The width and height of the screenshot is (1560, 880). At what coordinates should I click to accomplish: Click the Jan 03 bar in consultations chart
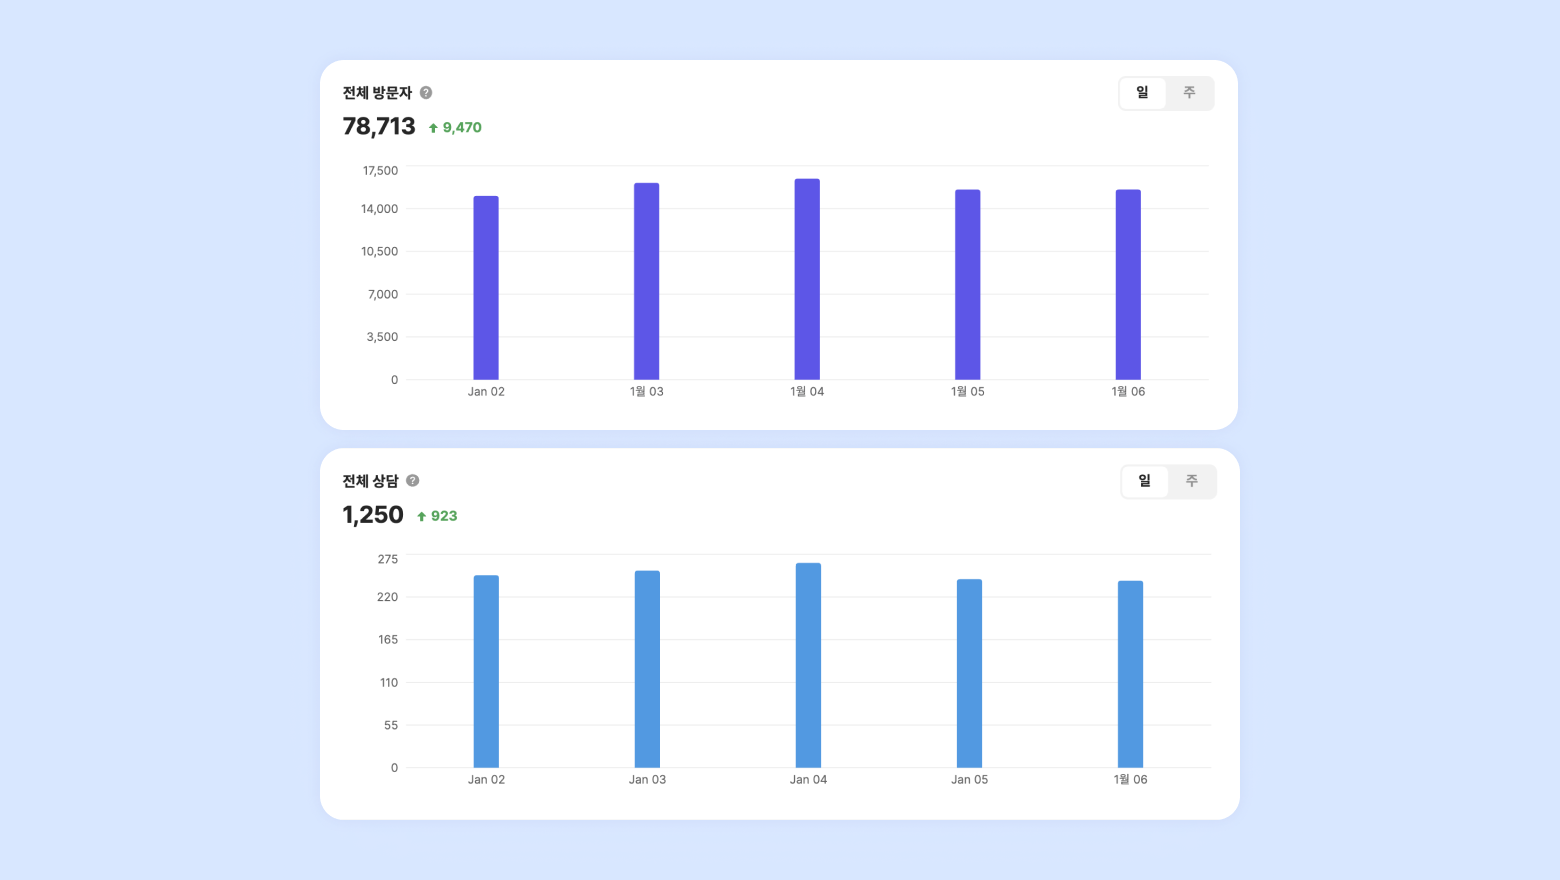647,669
